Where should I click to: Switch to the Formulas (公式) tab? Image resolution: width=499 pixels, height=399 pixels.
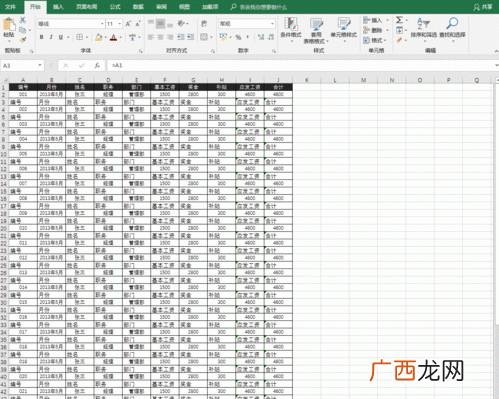[115, 7]
